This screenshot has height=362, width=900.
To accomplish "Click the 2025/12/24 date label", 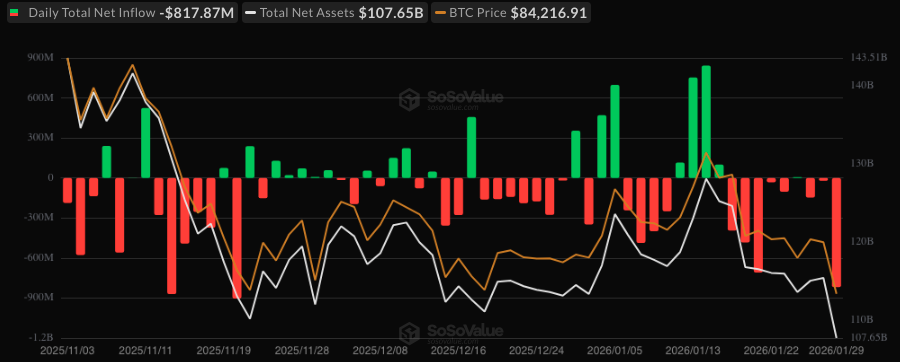I will [536, 350].
